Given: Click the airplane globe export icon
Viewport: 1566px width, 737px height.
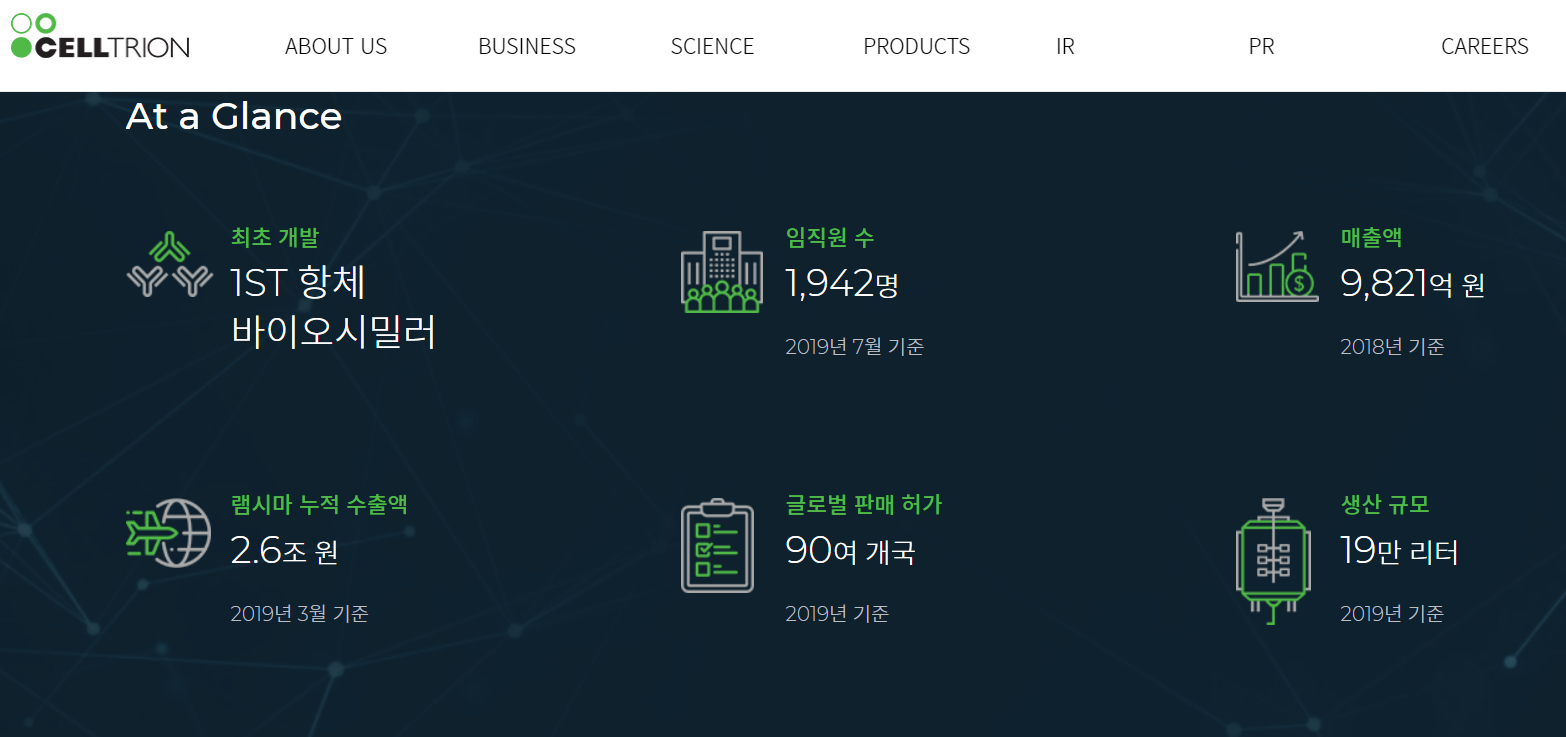Looking at the screenshot, I should coord(169,534).
